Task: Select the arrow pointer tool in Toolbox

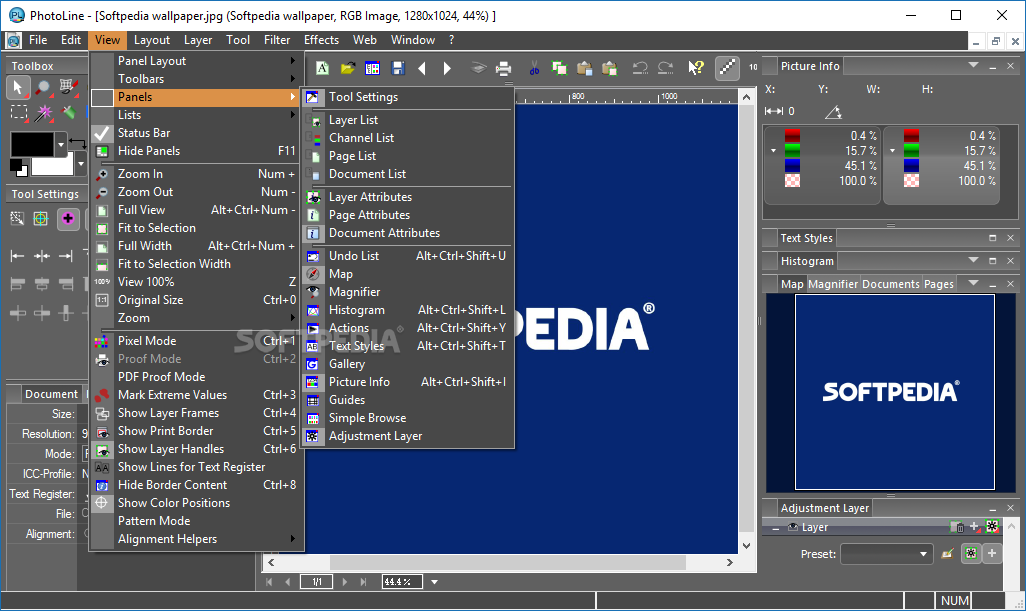Action: [18, 87]
